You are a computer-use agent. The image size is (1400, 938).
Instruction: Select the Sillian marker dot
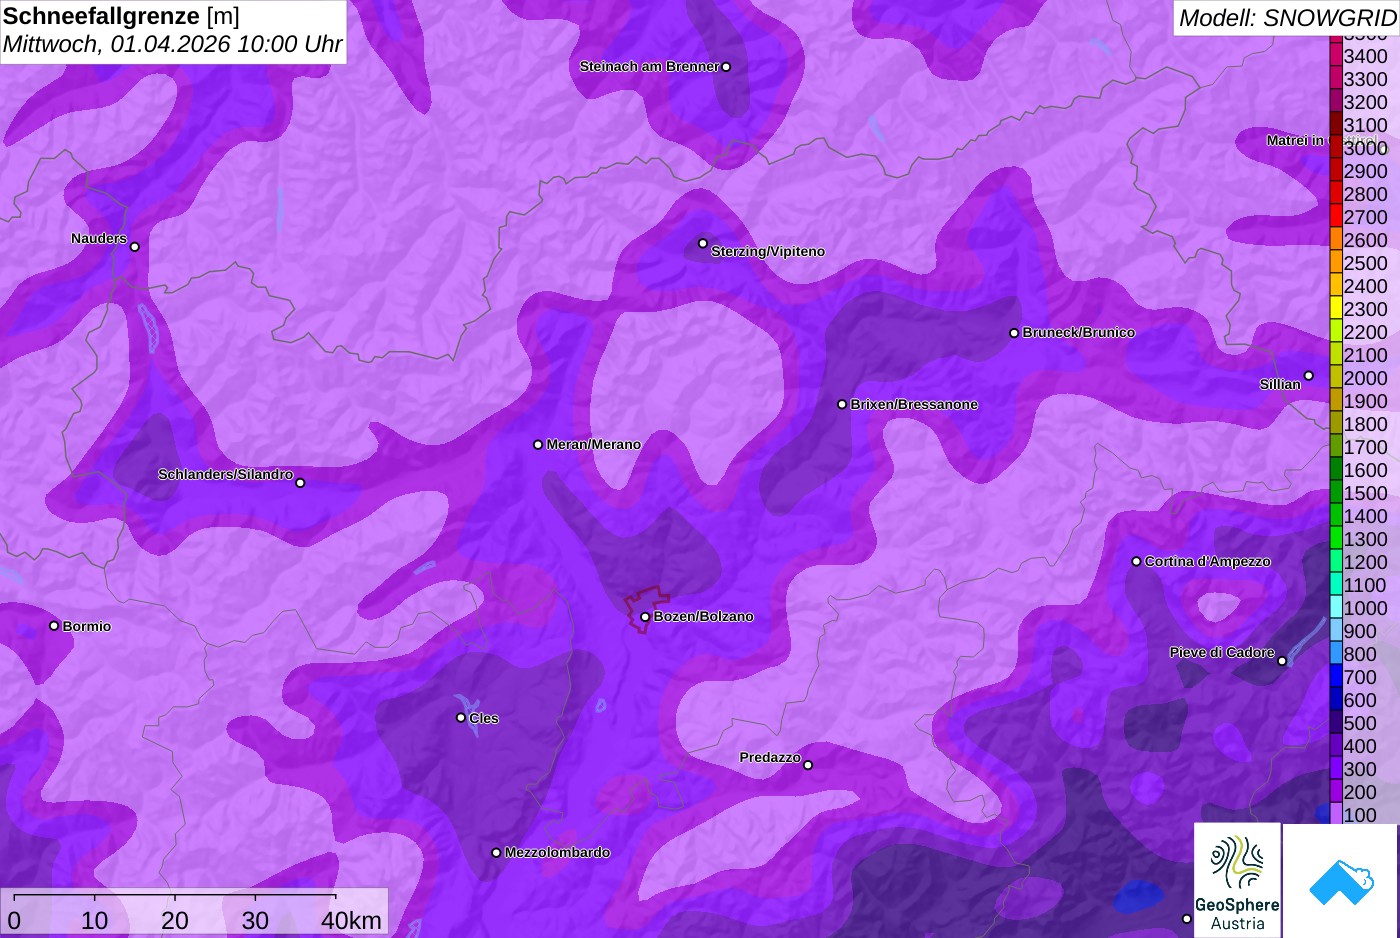1308,376
